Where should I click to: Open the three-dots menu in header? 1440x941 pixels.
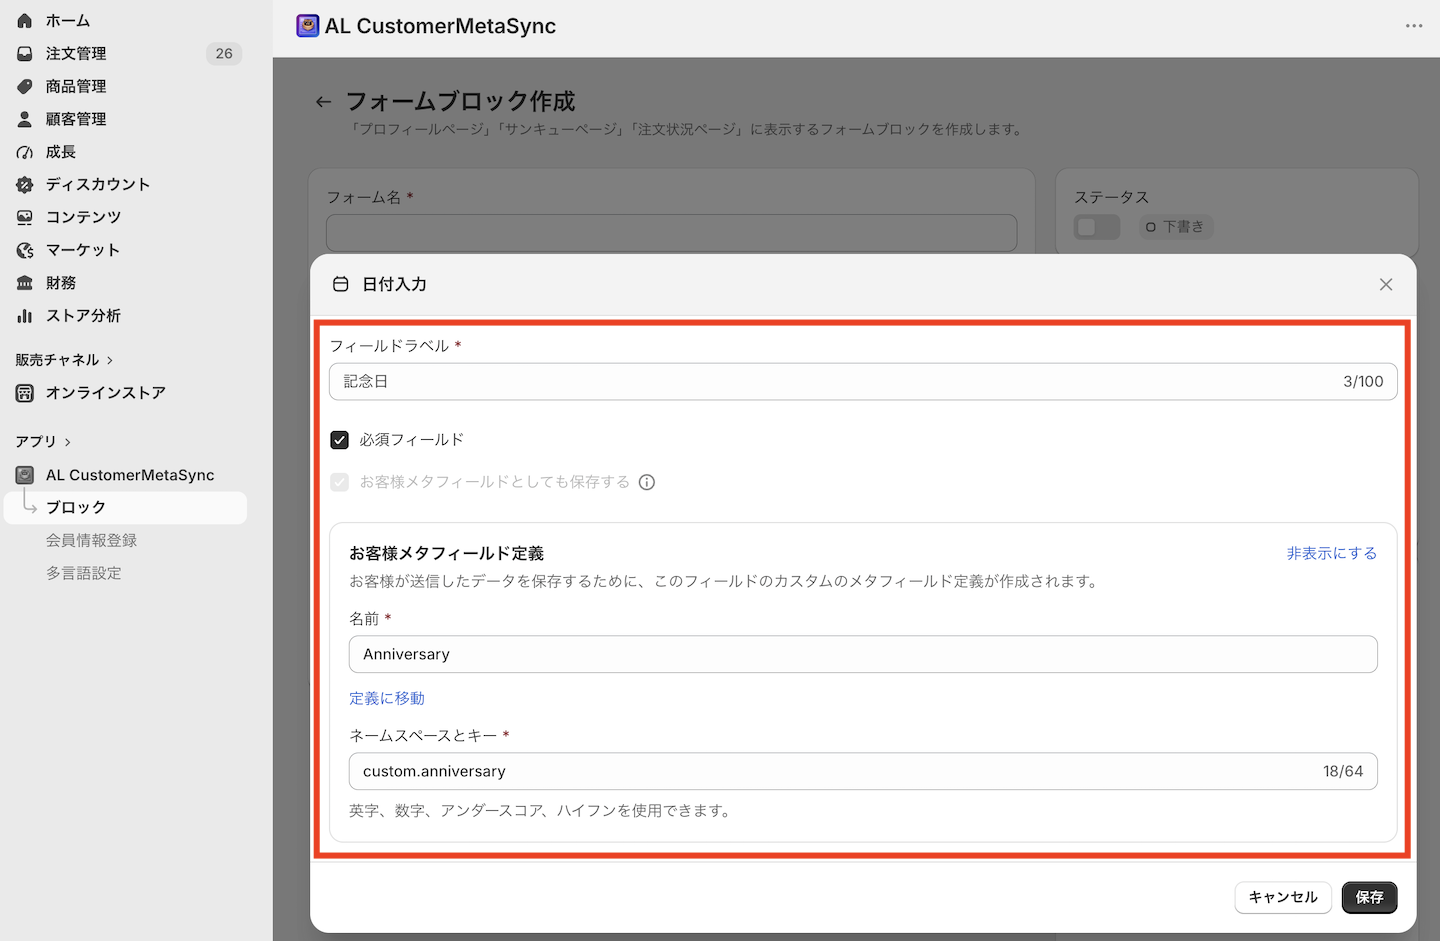(x=1414, y=26)
